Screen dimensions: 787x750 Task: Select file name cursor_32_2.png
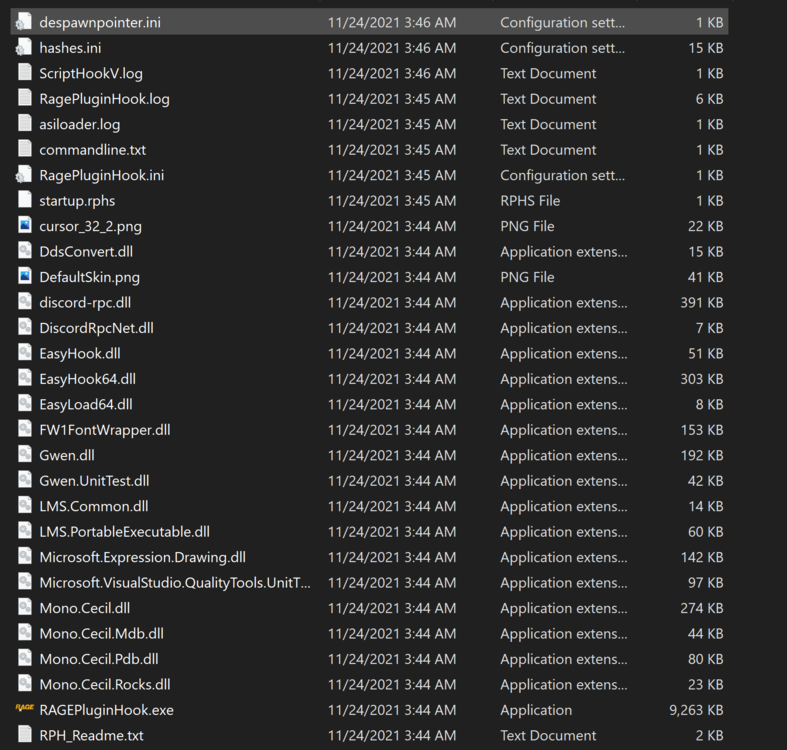click(x=90, y=226)
